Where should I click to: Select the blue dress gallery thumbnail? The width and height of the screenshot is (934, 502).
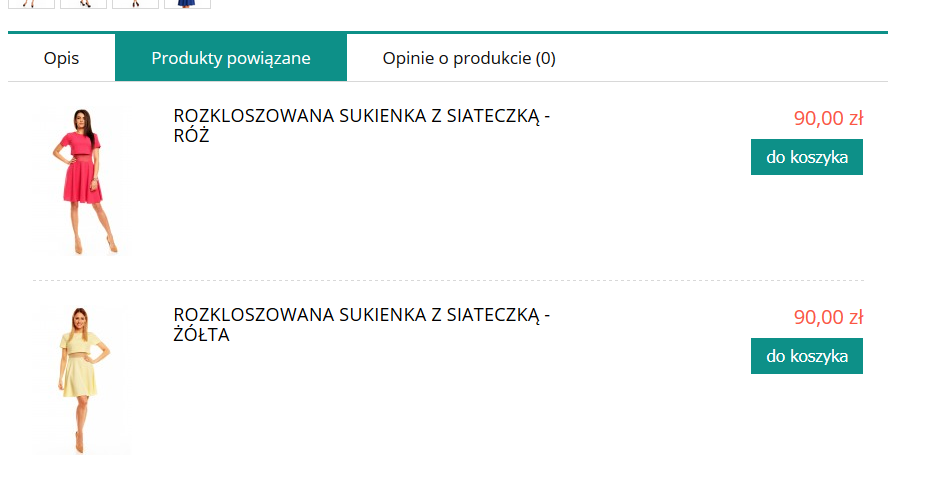coord(187,4)
